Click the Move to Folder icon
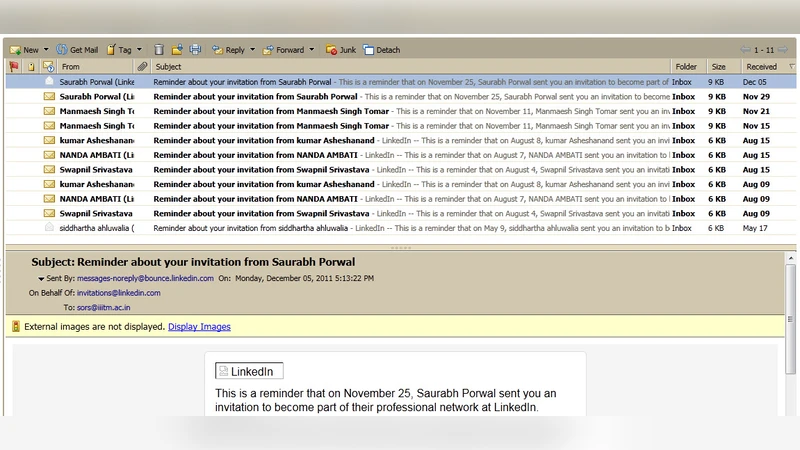800x450 pixels. [x=177, y=50]
